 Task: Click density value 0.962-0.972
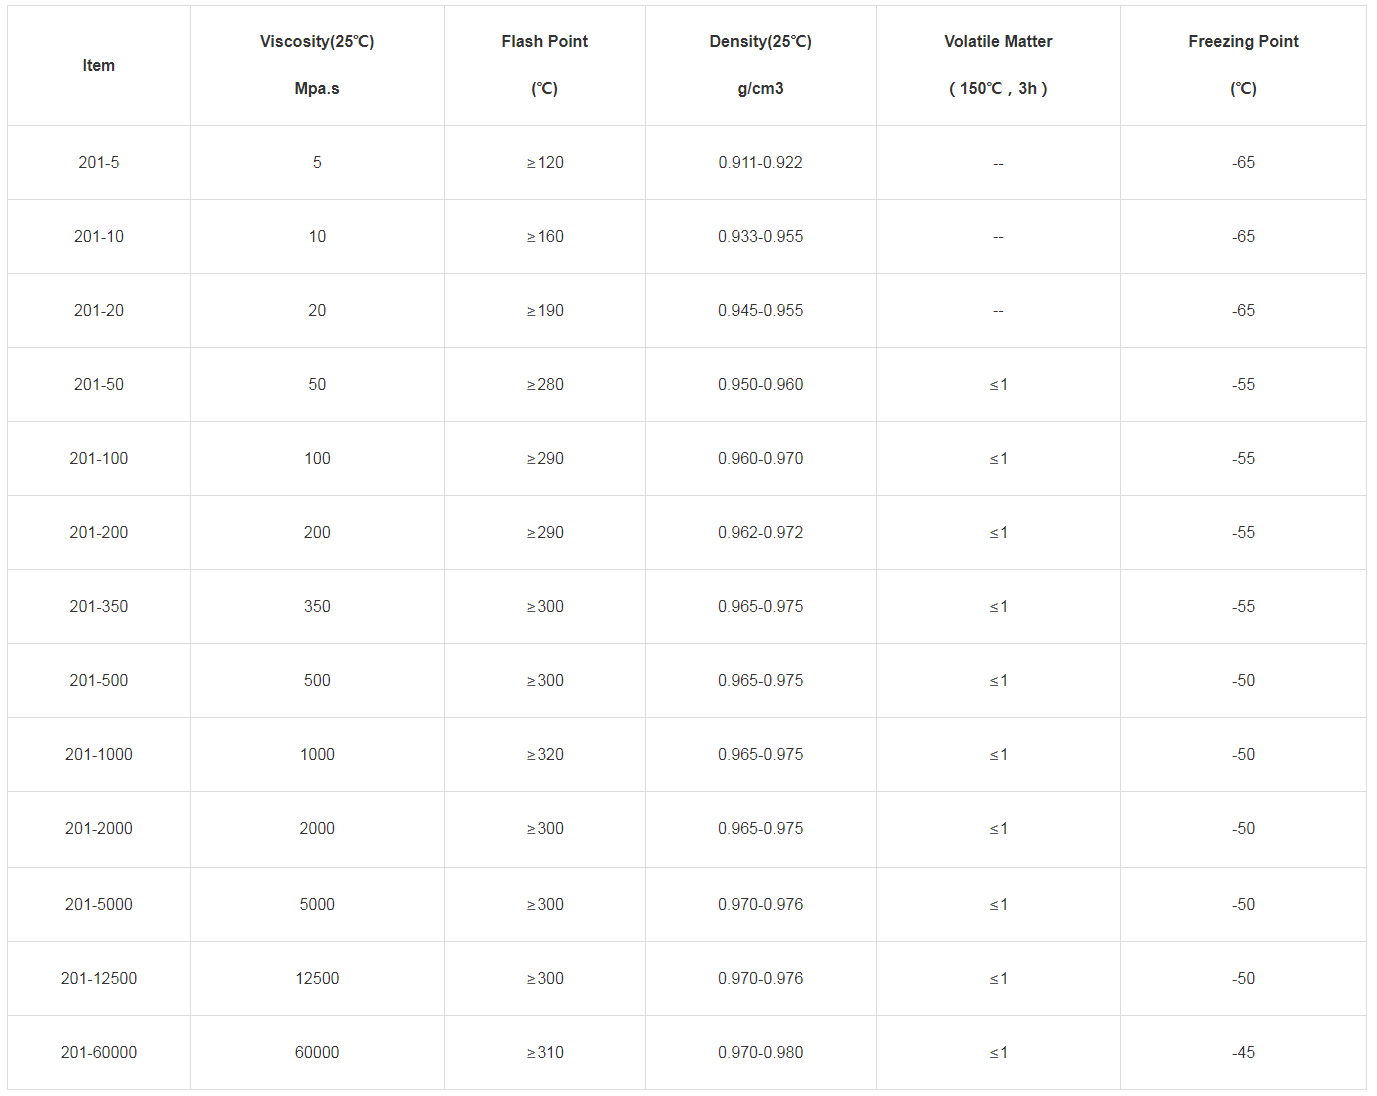[760, 532]
